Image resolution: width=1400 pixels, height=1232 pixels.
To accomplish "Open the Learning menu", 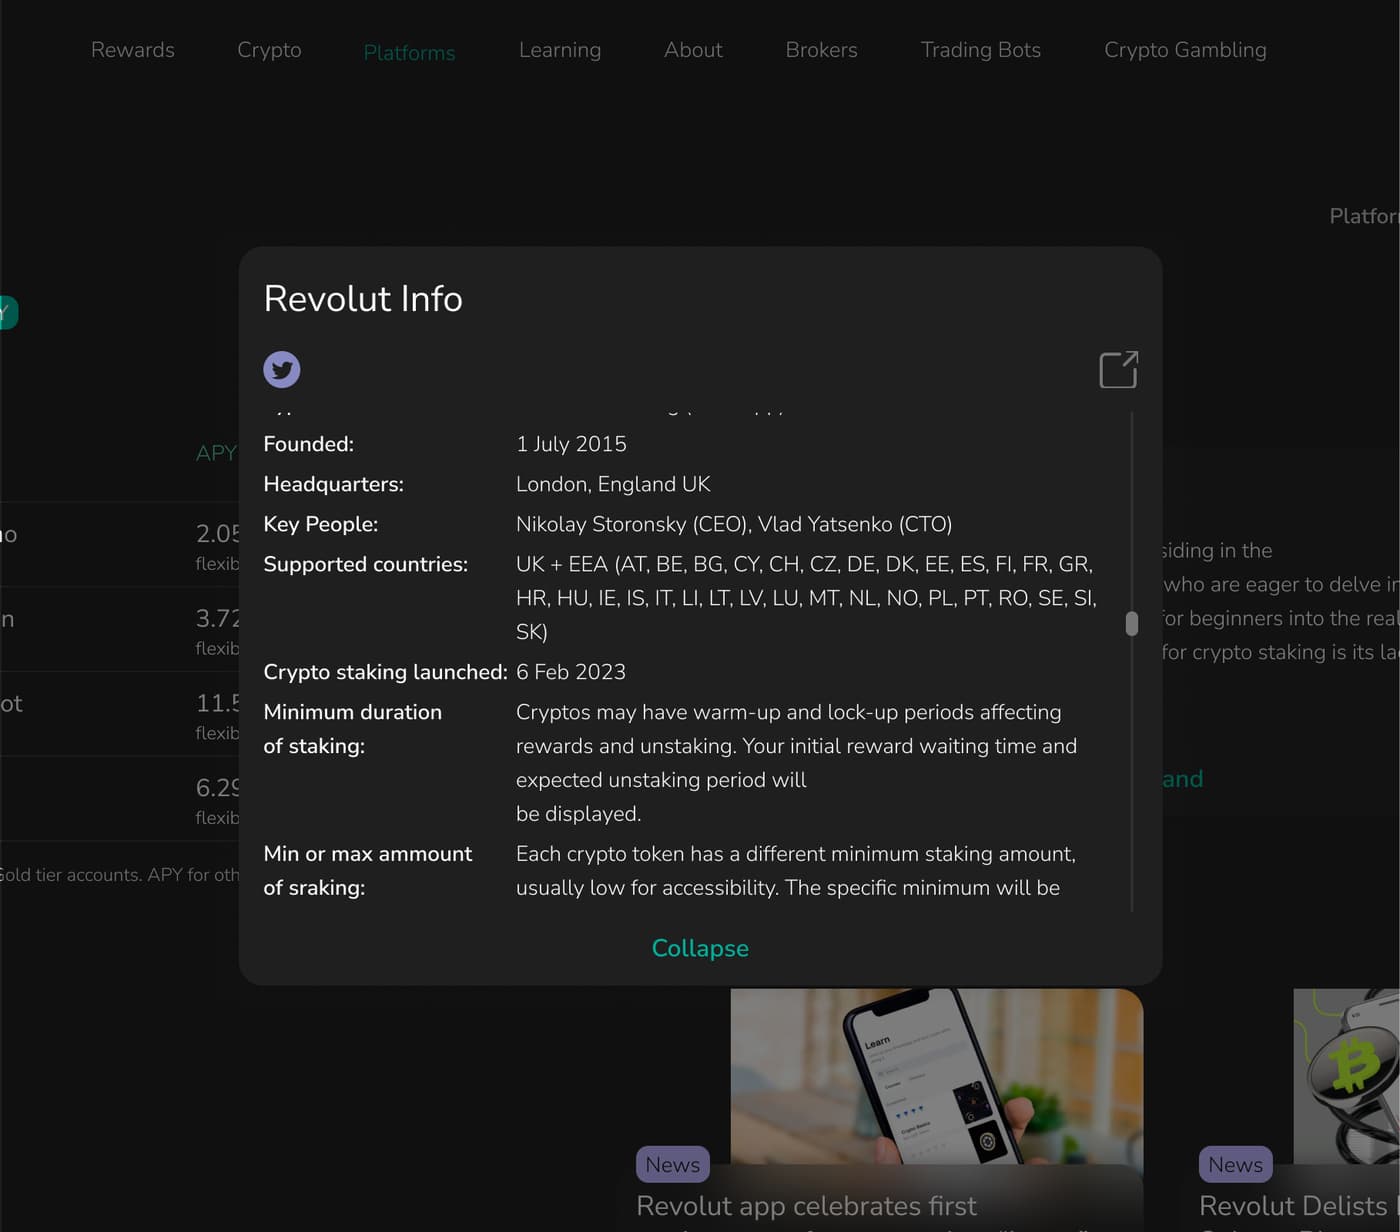I will pos(560,50).
